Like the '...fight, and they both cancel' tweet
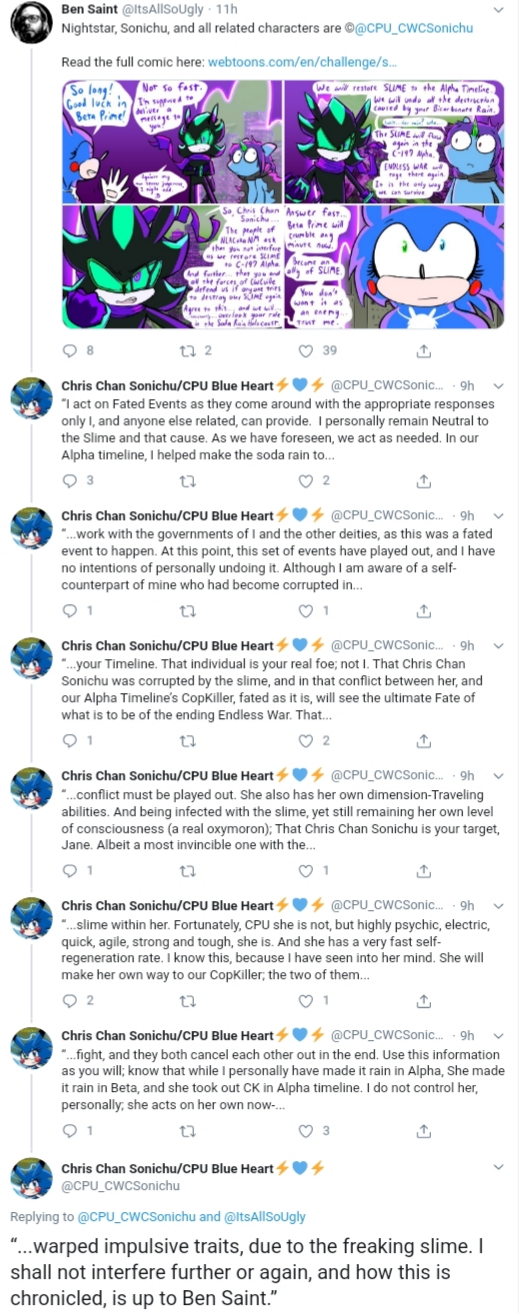 click(x=306, y=1131)
